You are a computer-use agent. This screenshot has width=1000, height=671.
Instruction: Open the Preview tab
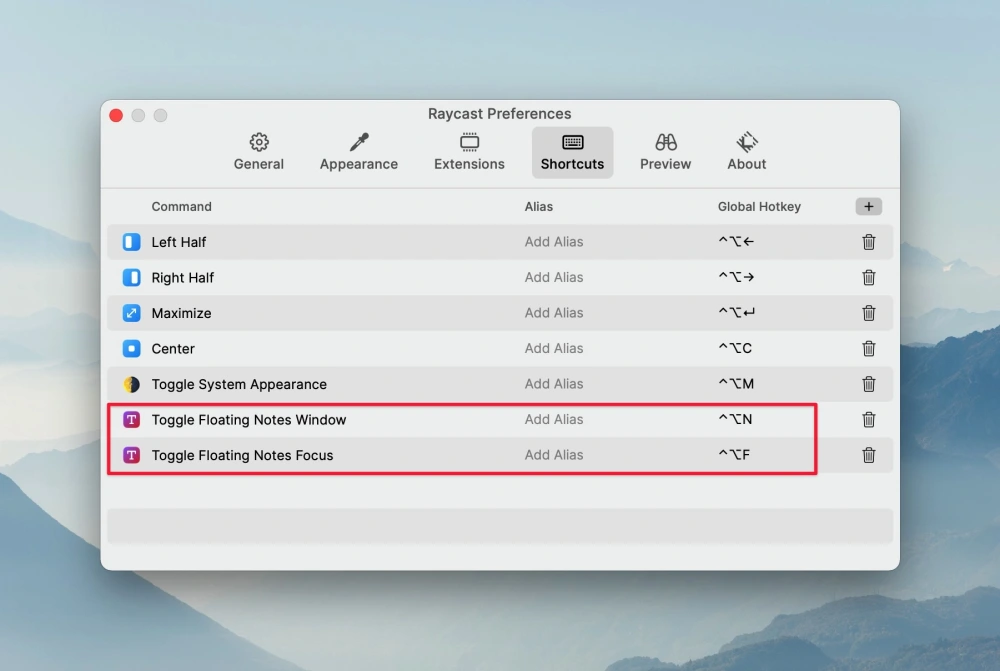click(x=665, y=152)
